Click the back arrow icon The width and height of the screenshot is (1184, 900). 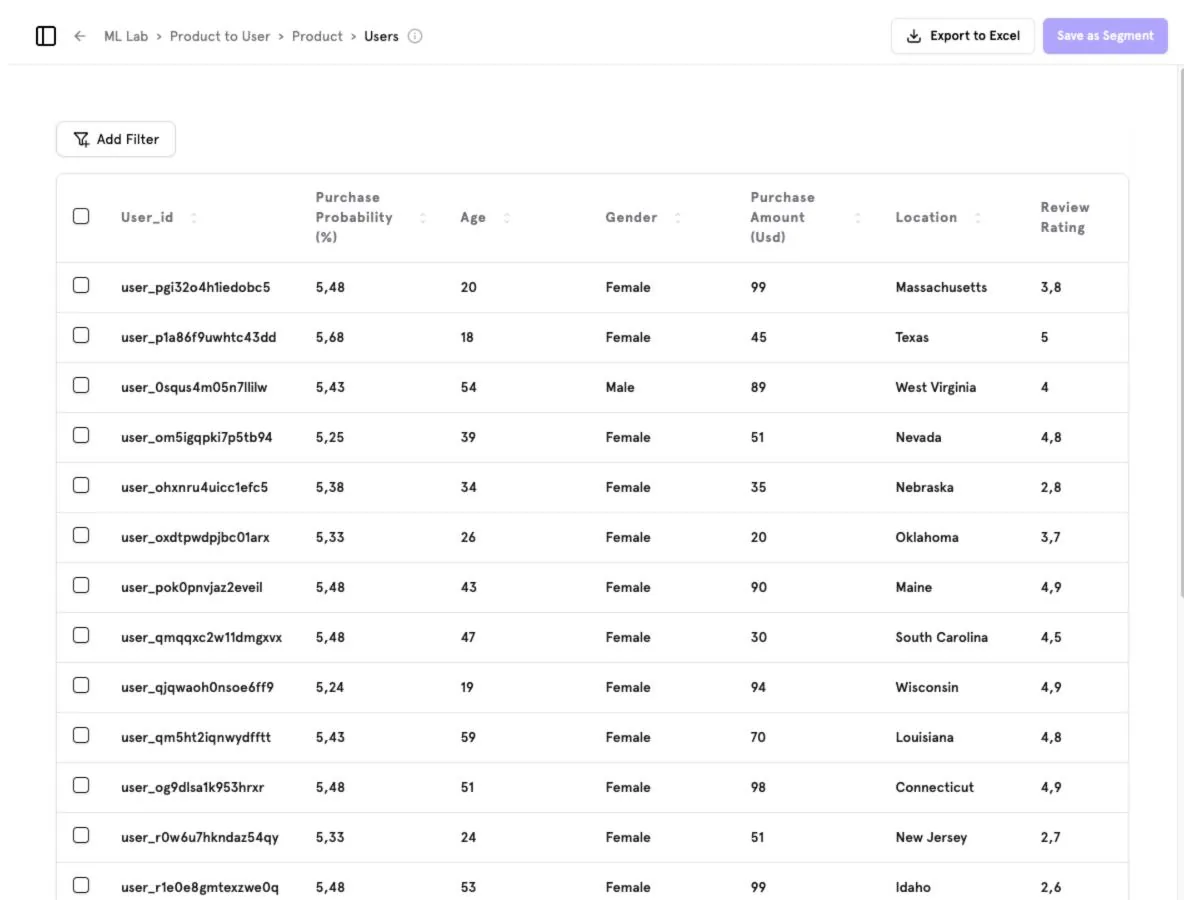click(x=80, y=35)
